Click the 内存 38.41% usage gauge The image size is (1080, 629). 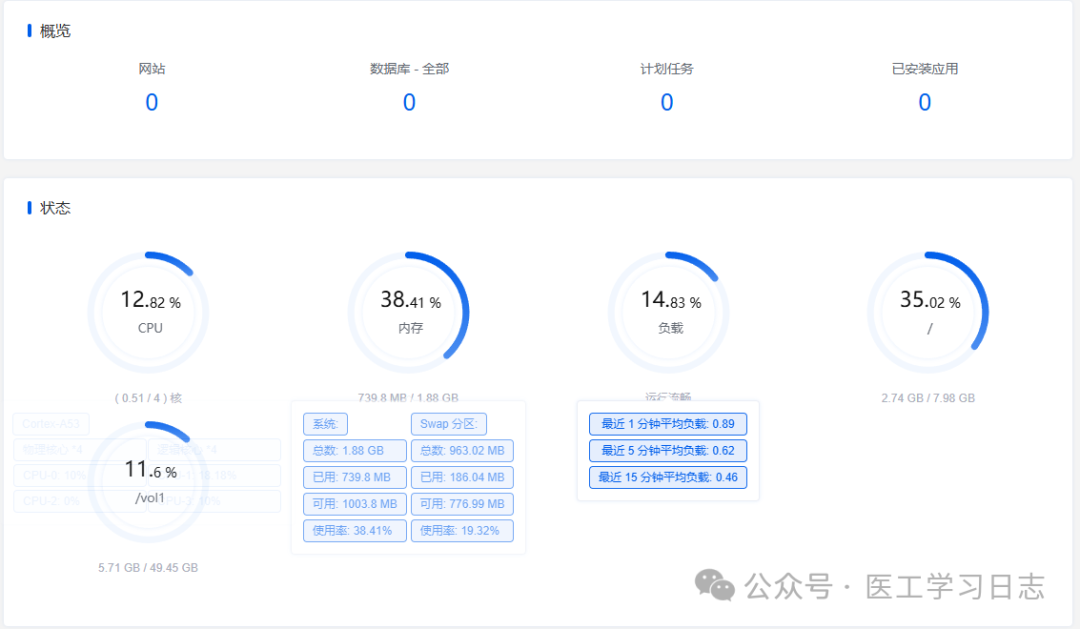[x=409, y=312]
